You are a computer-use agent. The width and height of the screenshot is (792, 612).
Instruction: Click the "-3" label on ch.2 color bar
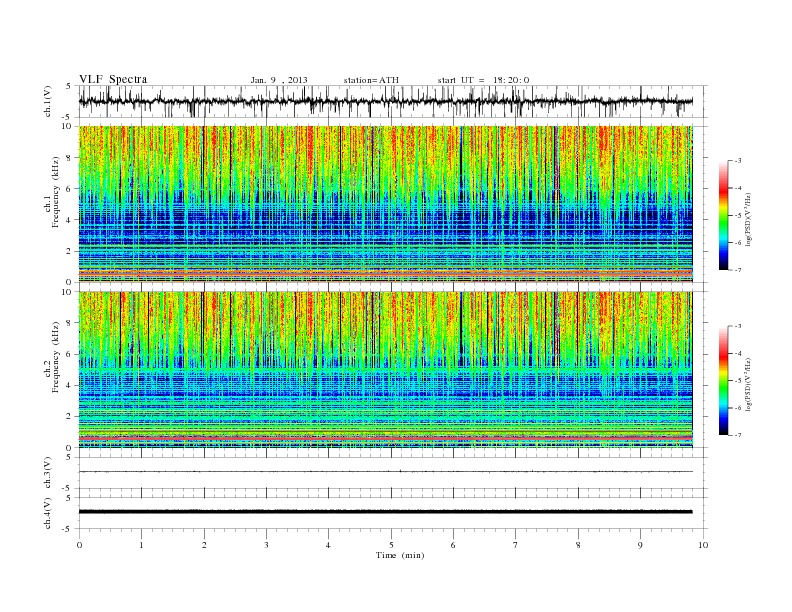tap(738, 326)
